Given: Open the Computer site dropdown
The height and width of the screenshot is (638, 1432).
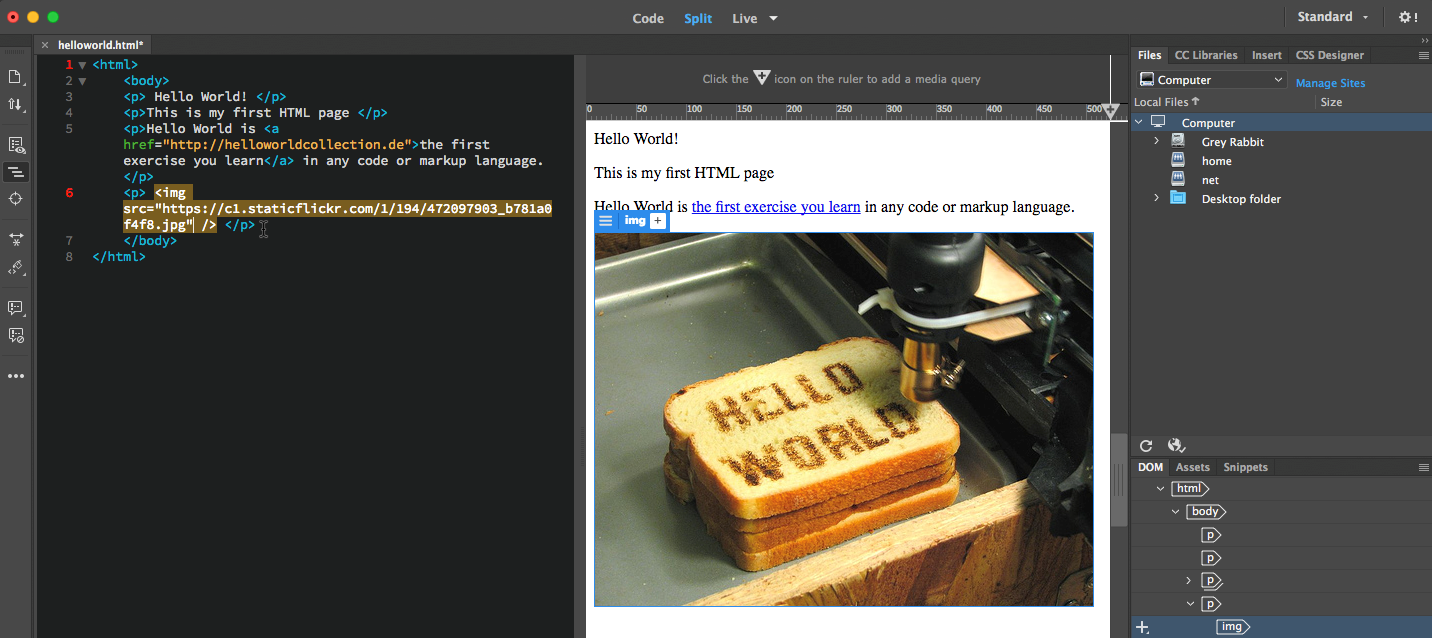Looking at the screenshot, I should [1211, 80].
